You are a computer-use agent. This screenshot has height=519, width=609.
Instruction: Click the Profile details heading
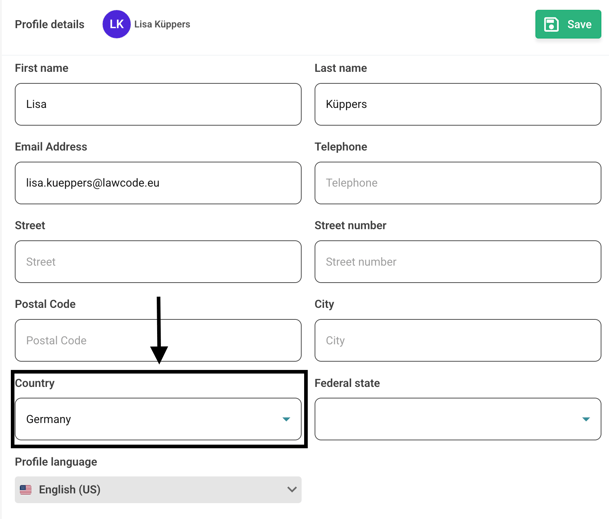pyautogui.click(x=49, y=24)
